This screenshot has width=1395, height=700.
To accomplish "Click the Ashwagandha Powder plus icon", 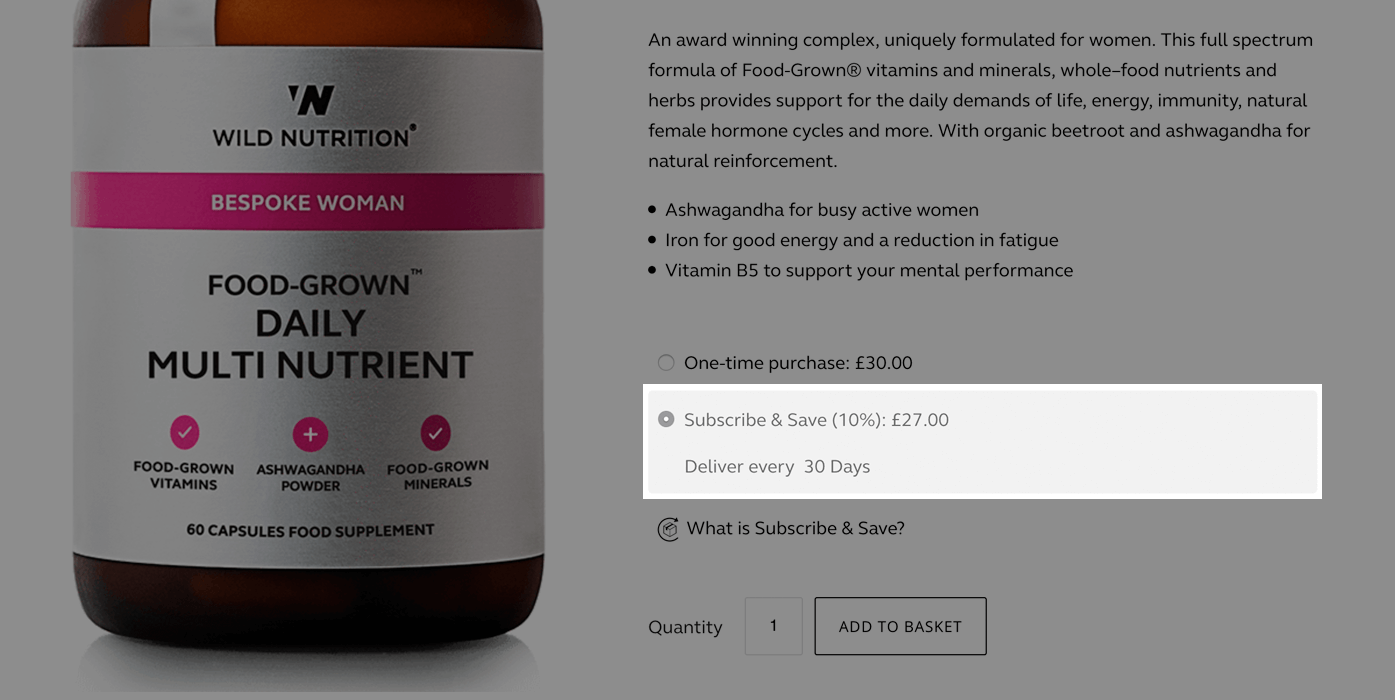I will 310,435.
